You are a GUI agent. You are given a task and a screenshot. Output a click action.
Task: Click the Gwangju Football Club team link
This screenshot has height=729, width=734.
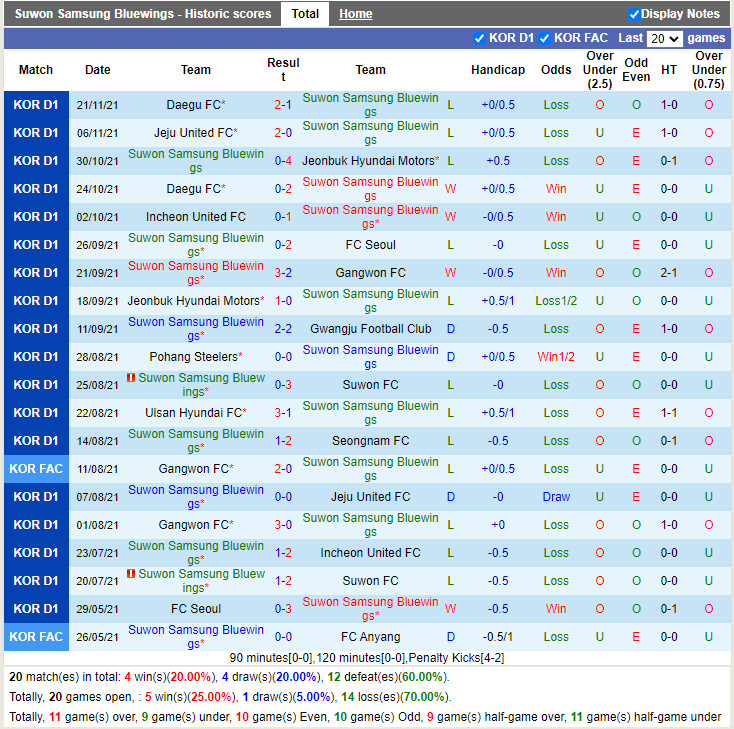click(370, 329)
